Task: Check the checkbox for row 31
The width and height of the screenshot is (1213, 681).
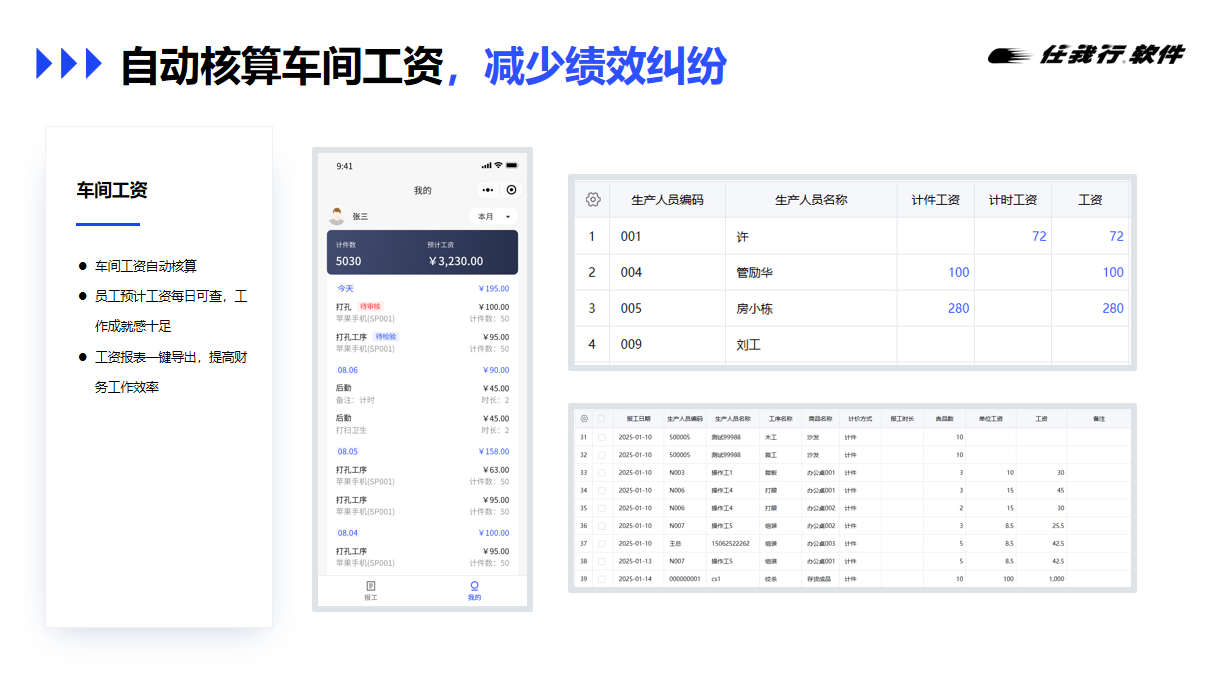Action: coord(601,437)
